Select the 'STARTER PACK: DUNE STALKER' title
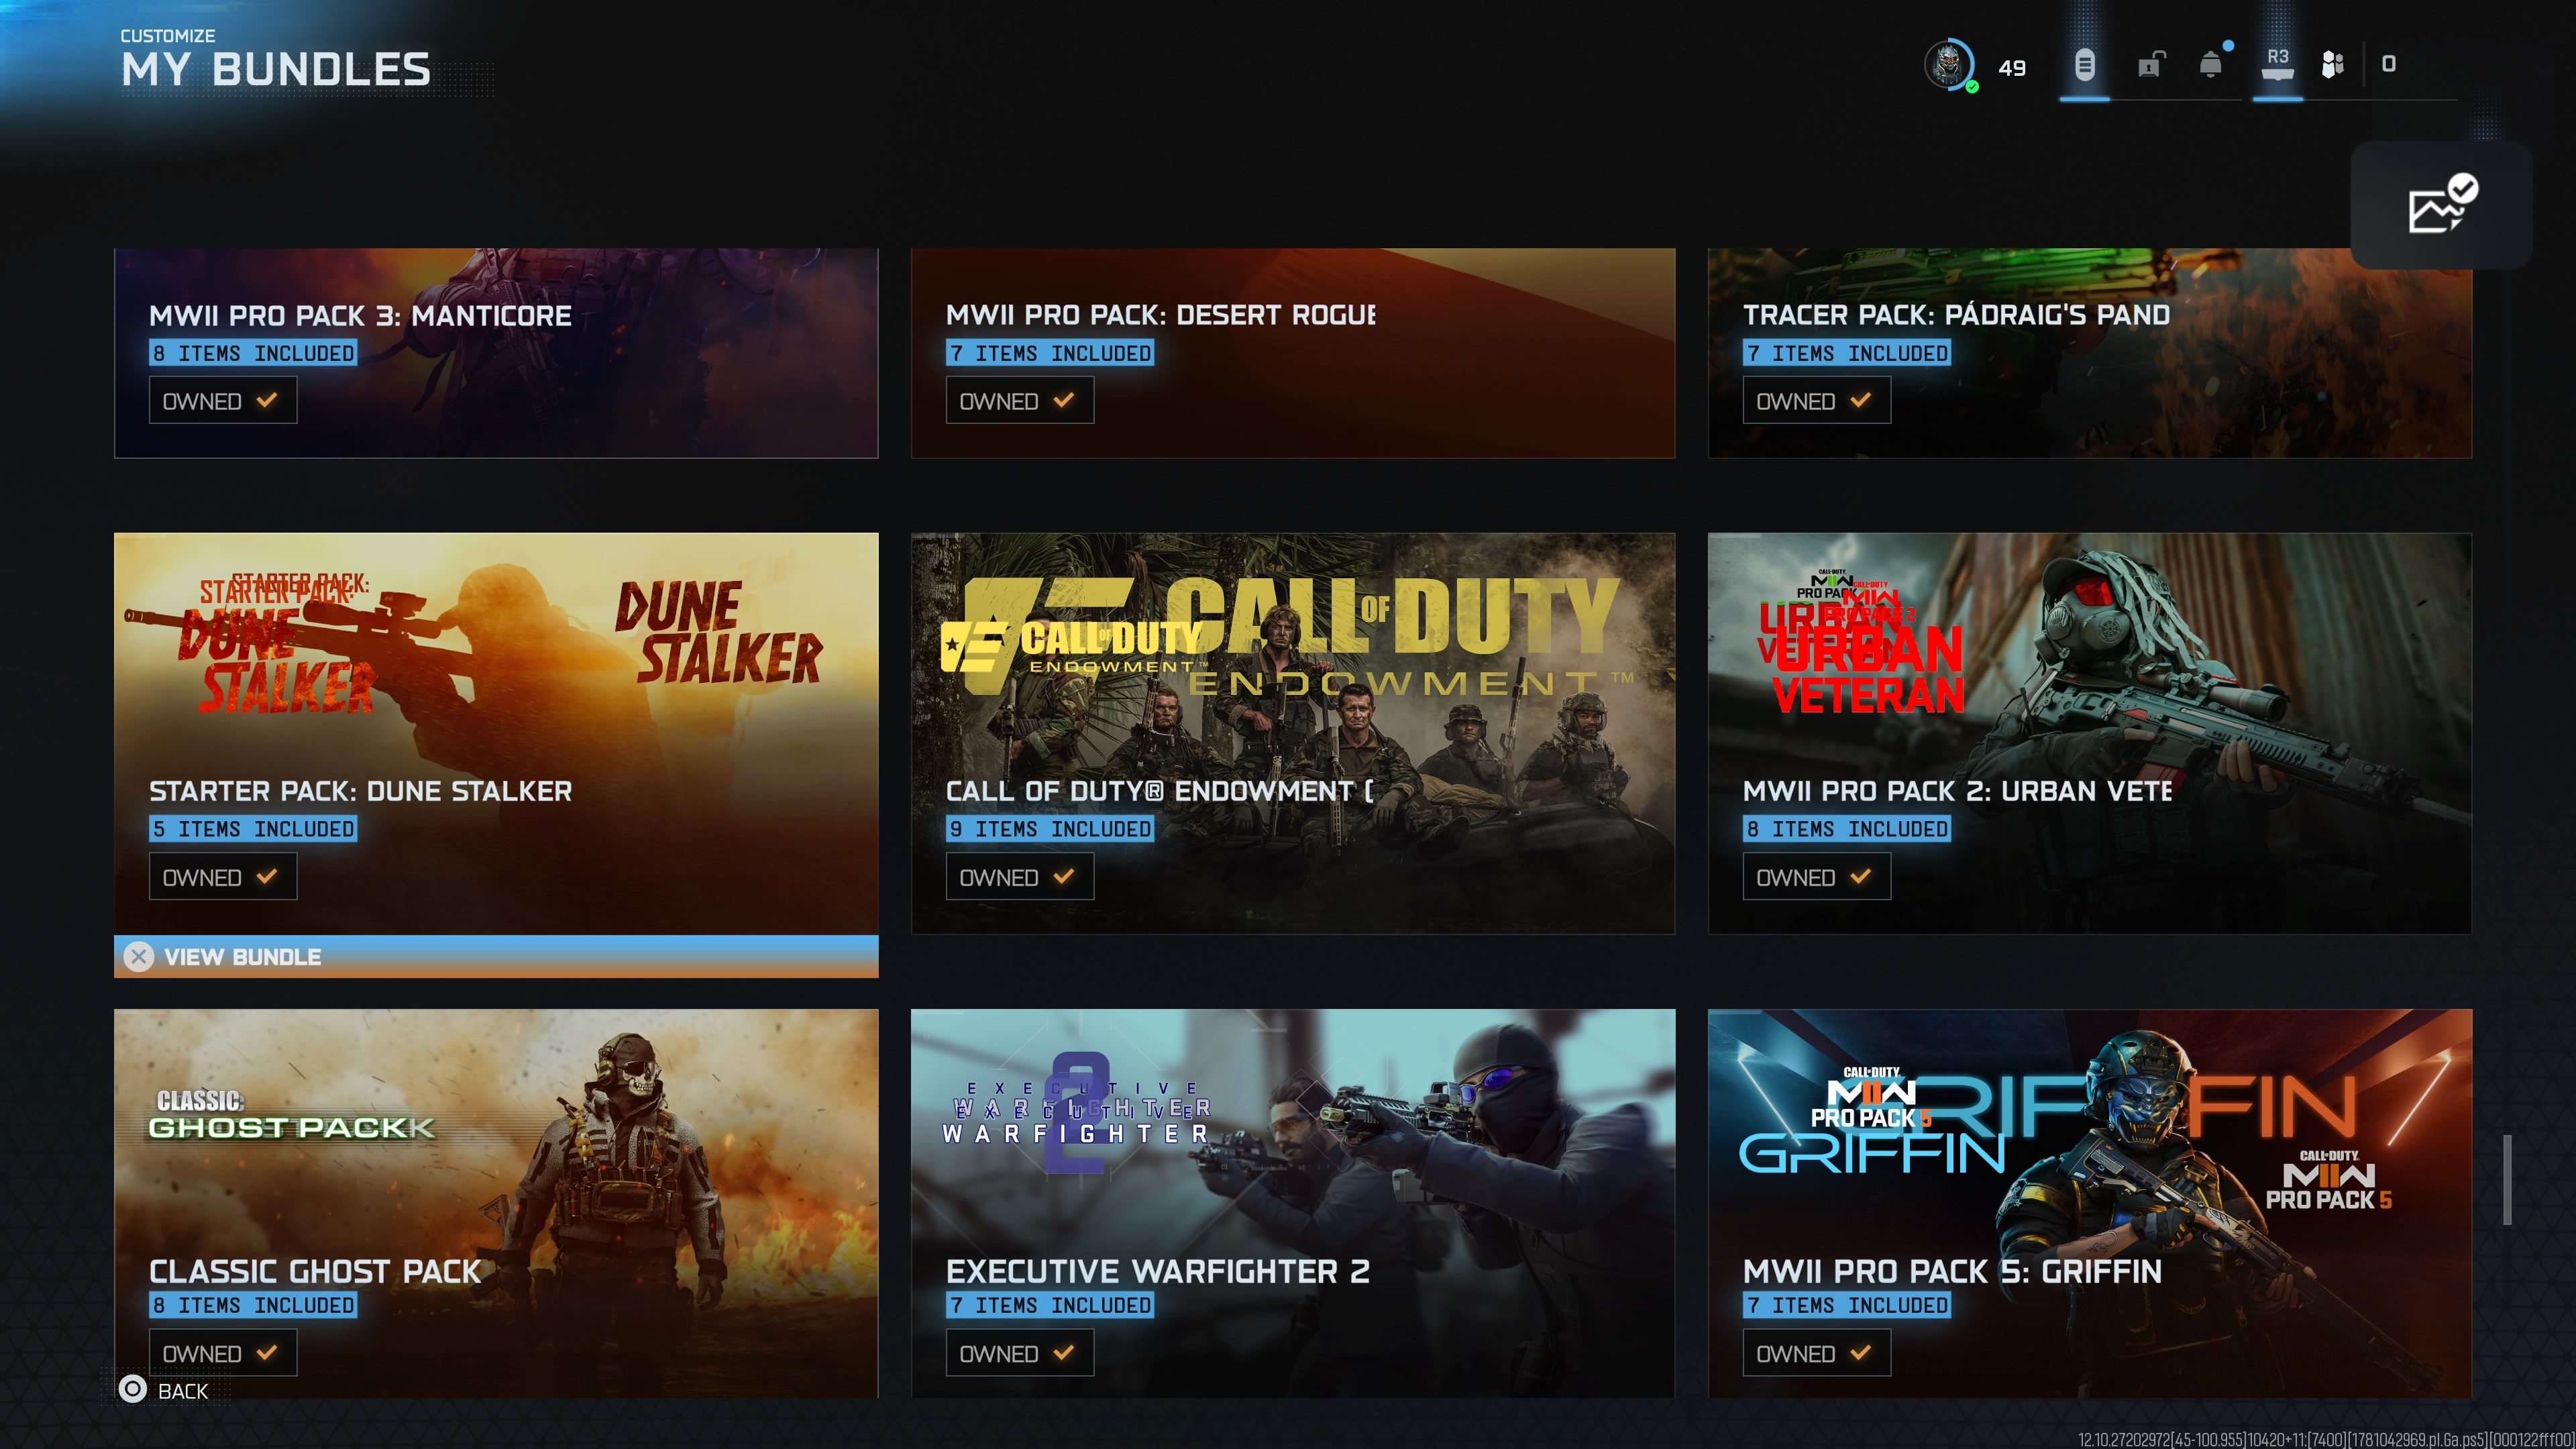 (360, 791)
